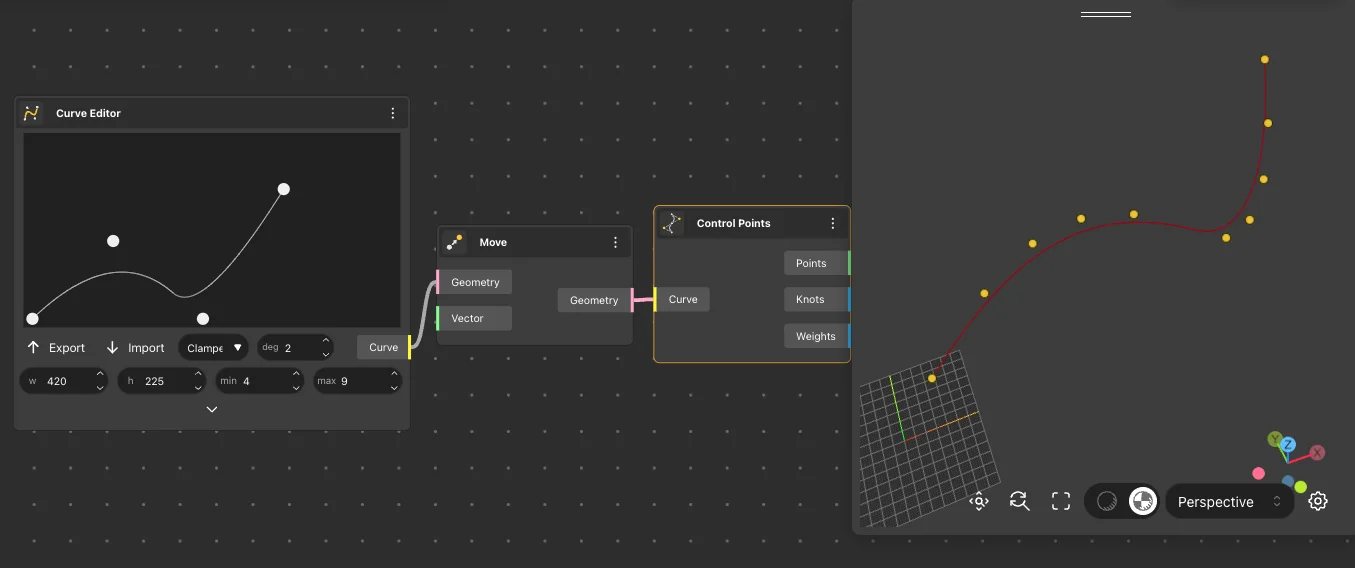Switch to the shaded render mode toggle
The width and height of the screenshot is (1355, 568).
(1107, 501)
